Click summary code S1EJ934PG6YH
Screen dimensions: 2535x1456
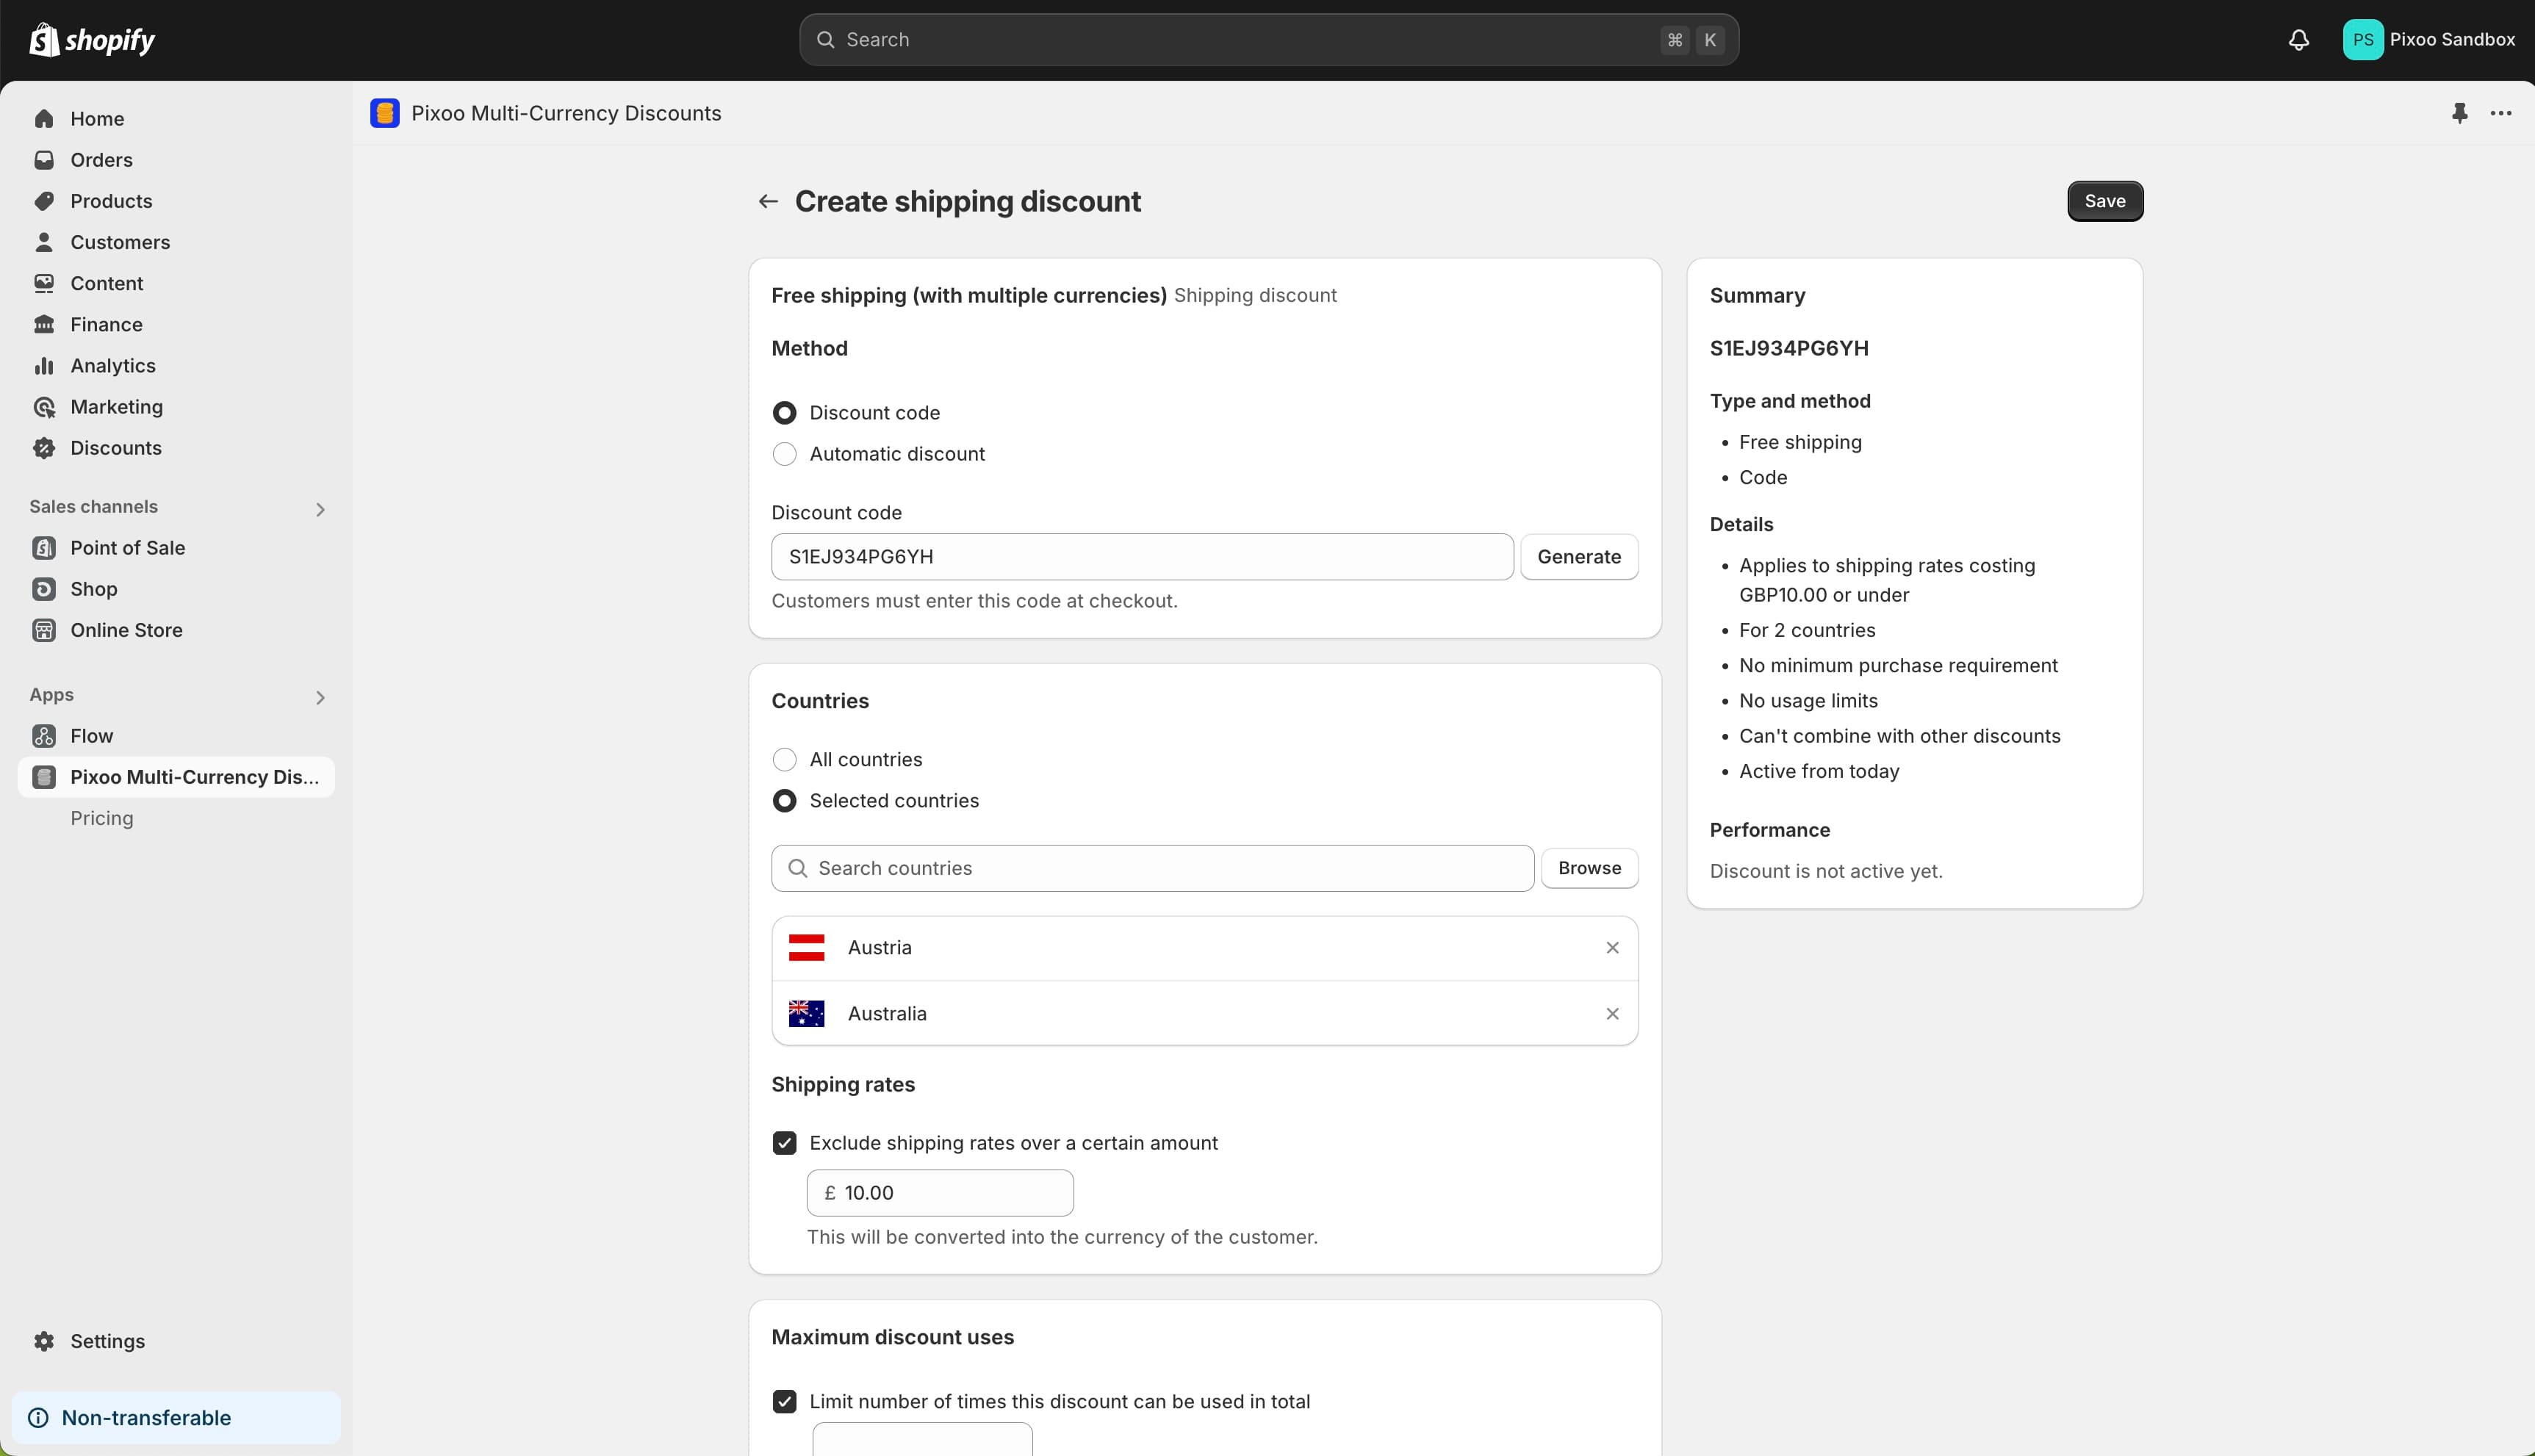click(1788, 348)
